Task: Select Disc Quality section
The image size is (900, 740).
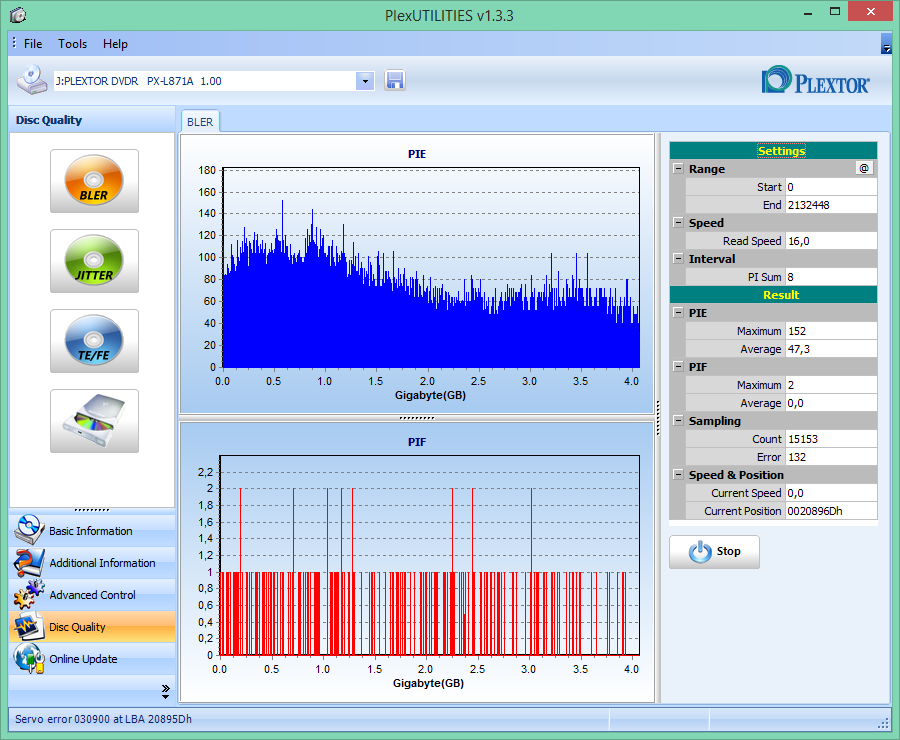Action: 92,627
